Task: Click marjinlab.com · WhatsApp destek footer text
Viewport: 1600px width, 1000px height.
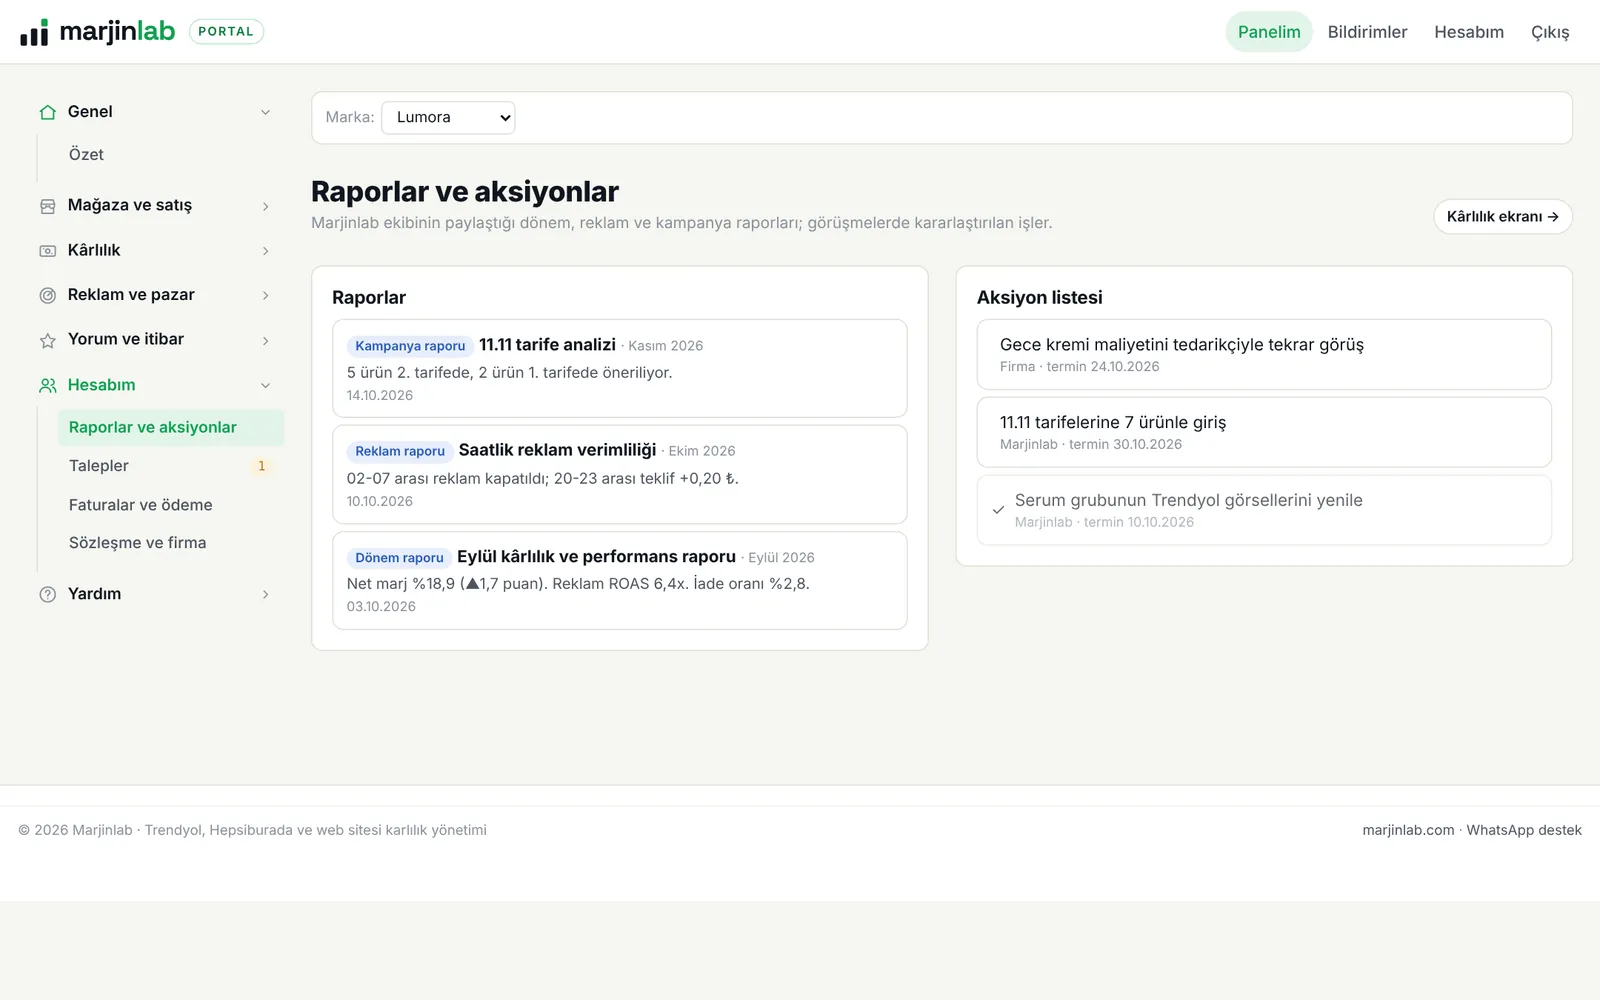Action: pos(1472,830)
